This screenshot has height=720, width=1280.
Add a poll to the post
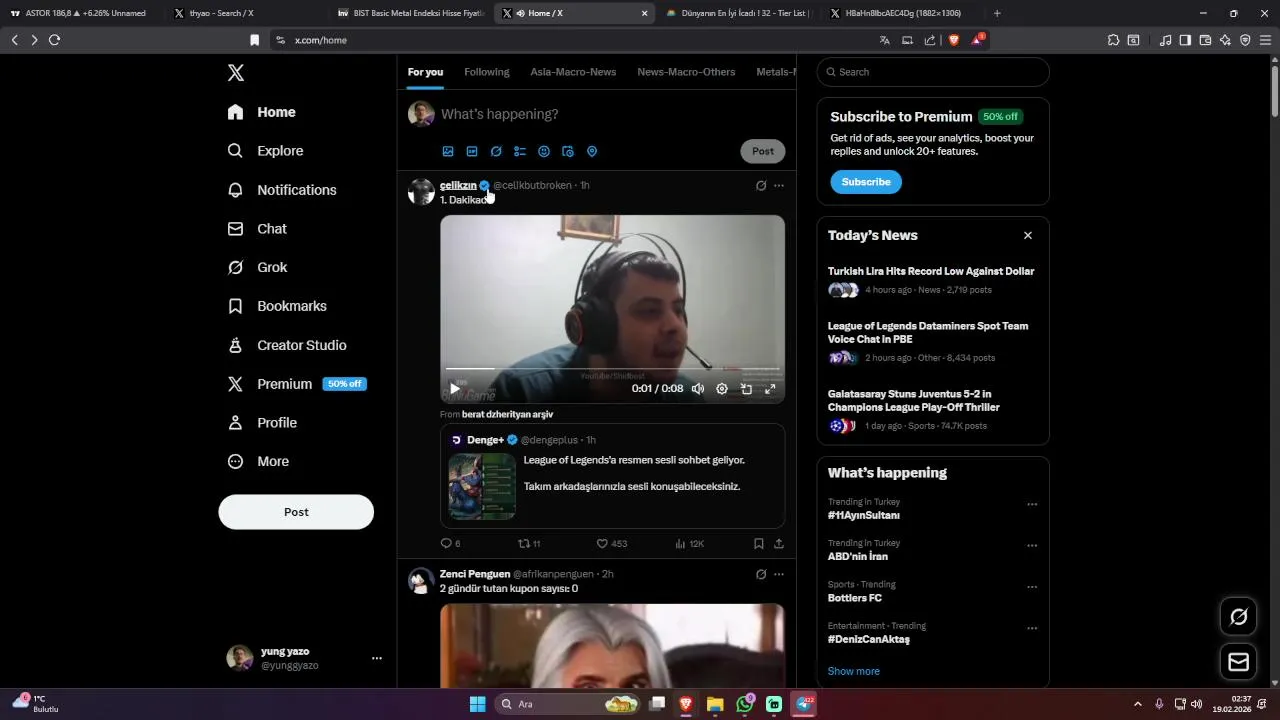pyautogui.click(x=520, y=152)
